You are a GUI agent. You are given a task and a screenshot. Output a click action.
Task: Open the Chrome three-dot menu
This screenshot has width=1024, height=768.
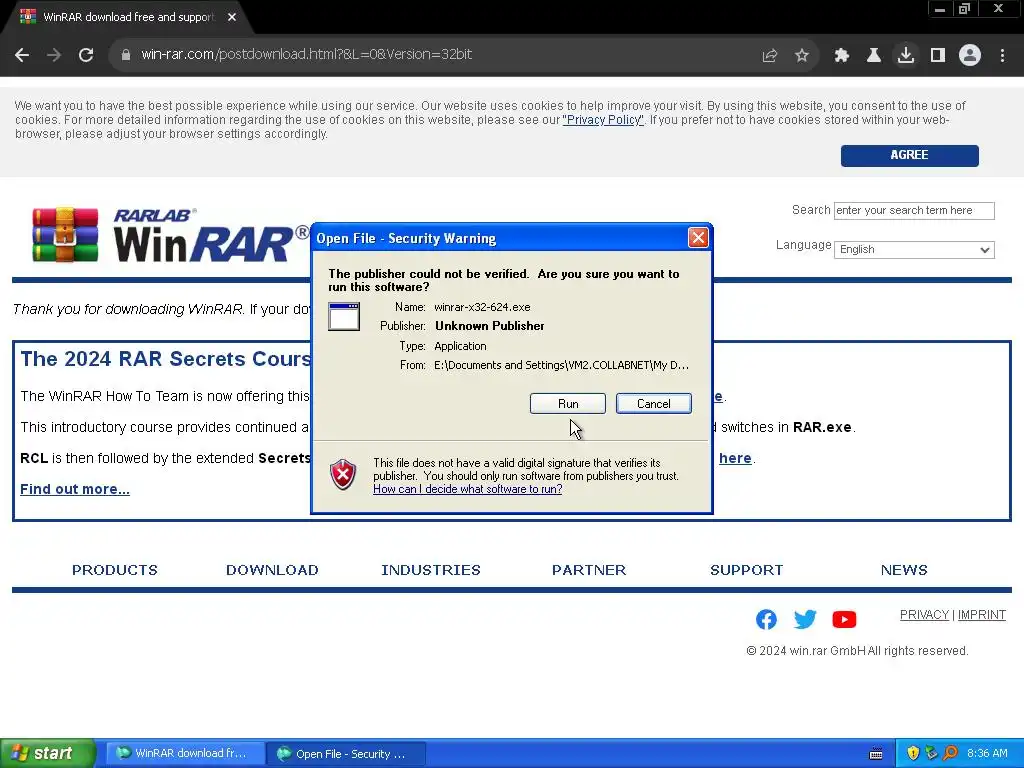(x=1002, y=56)
